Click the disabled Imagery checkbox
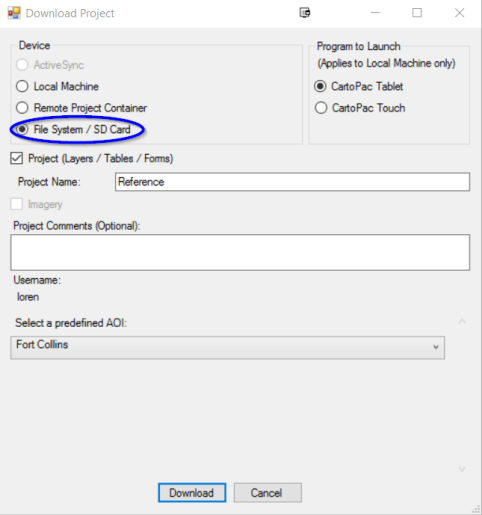 17,204
